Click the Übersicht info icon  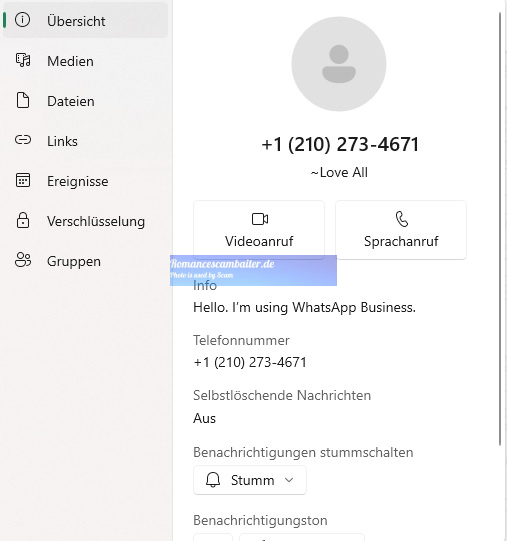click(22, 20)
